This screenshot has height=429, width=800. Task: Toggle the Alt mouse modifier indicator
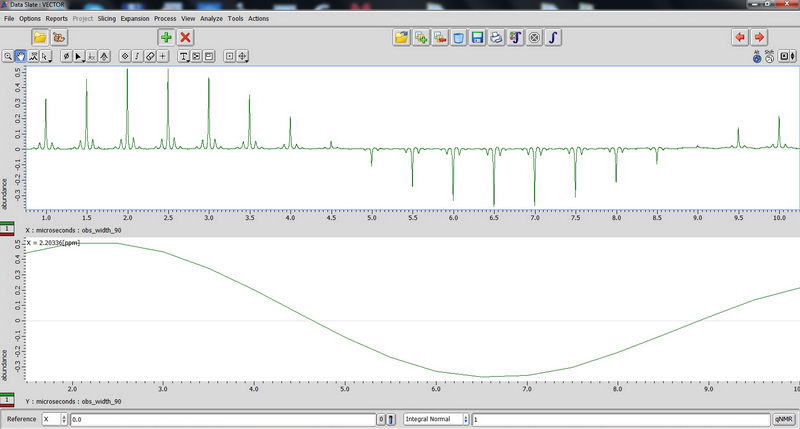(x=756, y=57)
